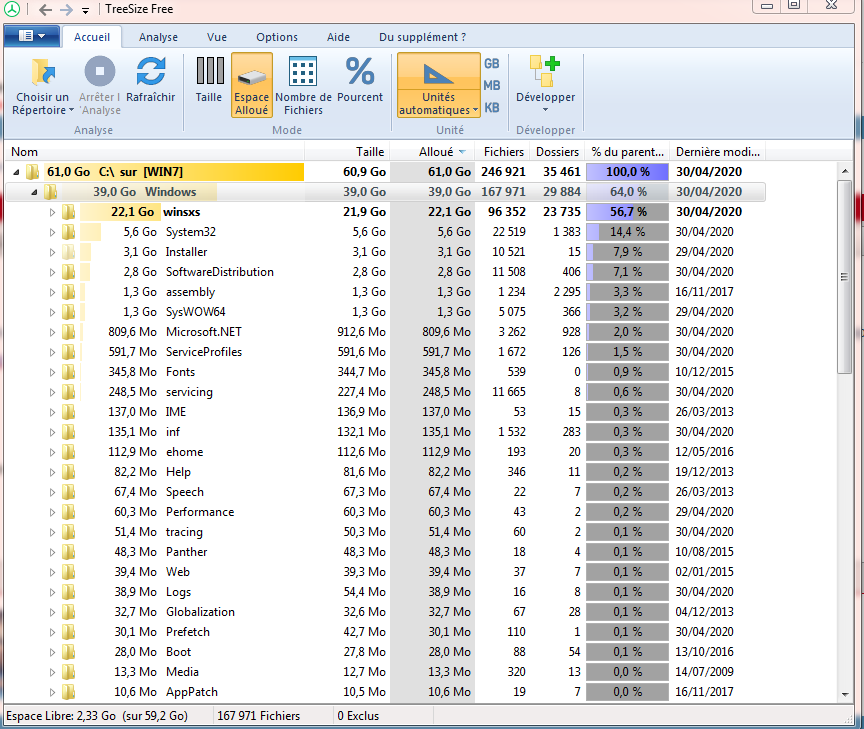Image resolution: width=864 pixels, height=729 pixels.
Task: Click the vertical scrollbar down arrow
Action: 845,695
